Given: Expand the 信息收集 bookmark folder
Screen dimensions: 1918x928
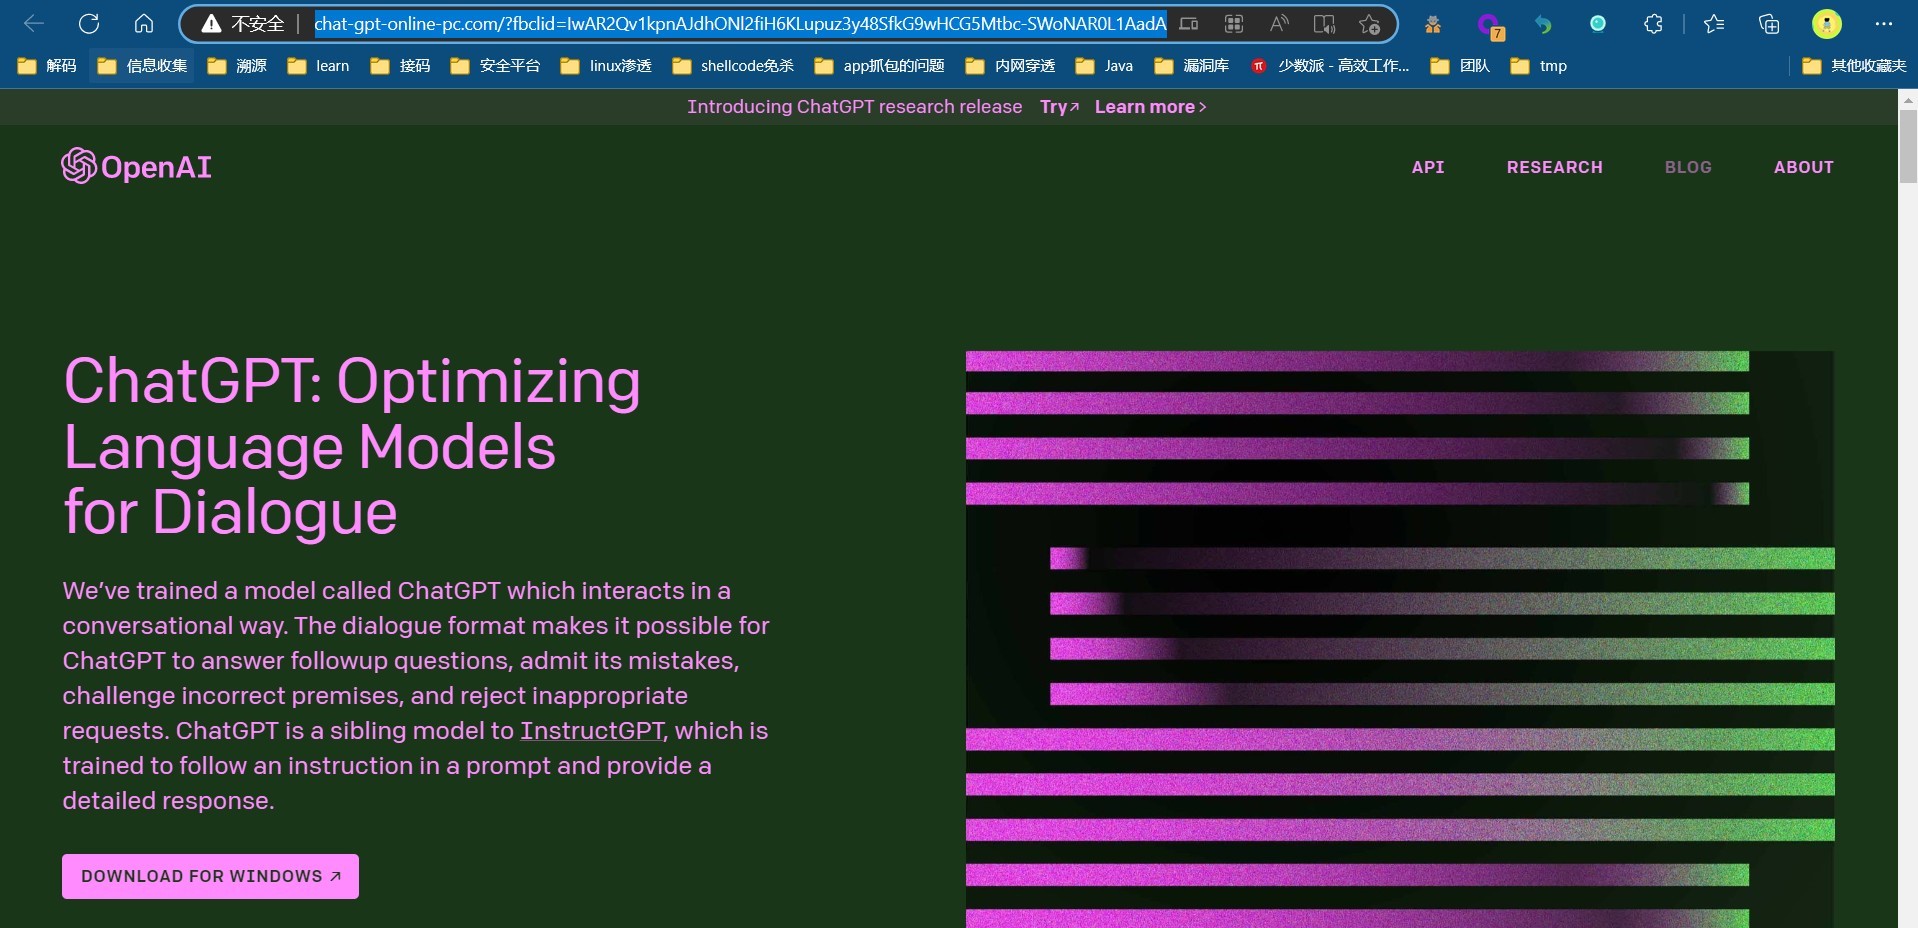Looking at the screenshot, I should 143,66.
